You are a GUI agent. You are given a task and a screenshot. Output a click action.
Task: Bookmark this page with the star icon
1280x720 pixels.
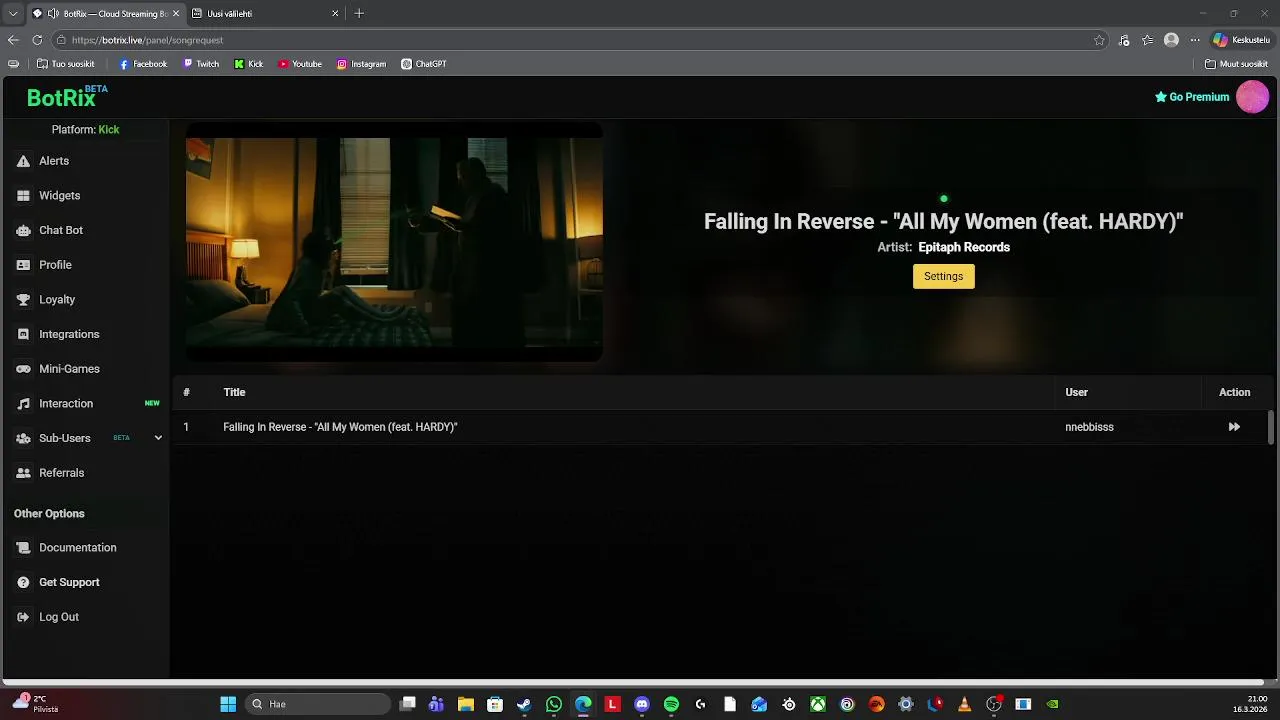point(1099,40)
